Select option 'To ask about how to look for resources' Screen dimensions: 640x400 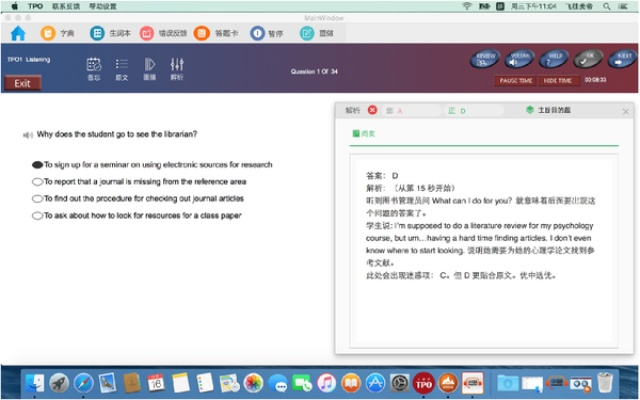38,216
